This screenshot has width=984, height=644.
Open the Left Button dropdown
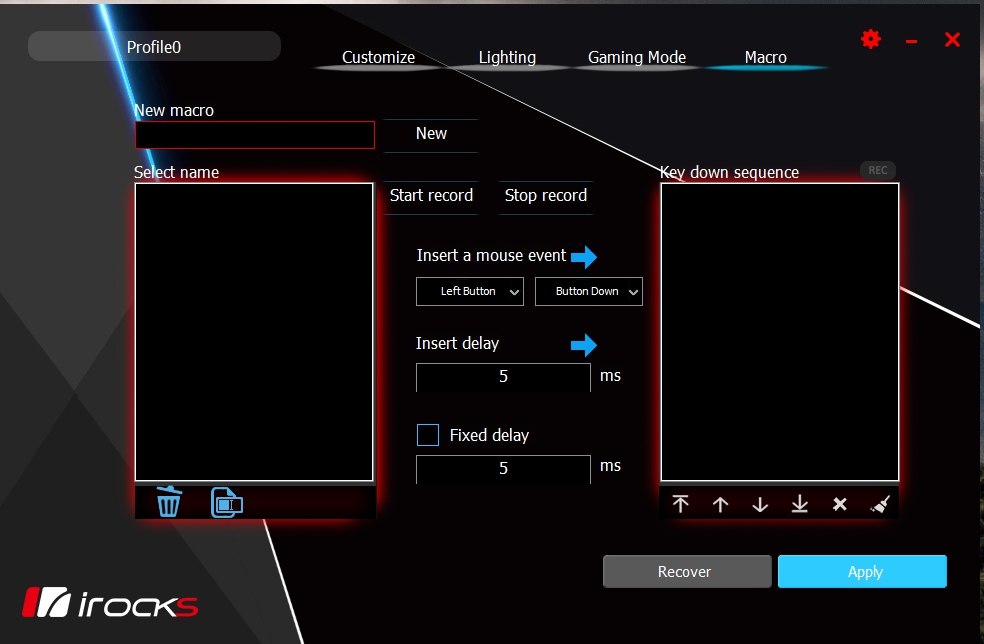tap(469, 291)
